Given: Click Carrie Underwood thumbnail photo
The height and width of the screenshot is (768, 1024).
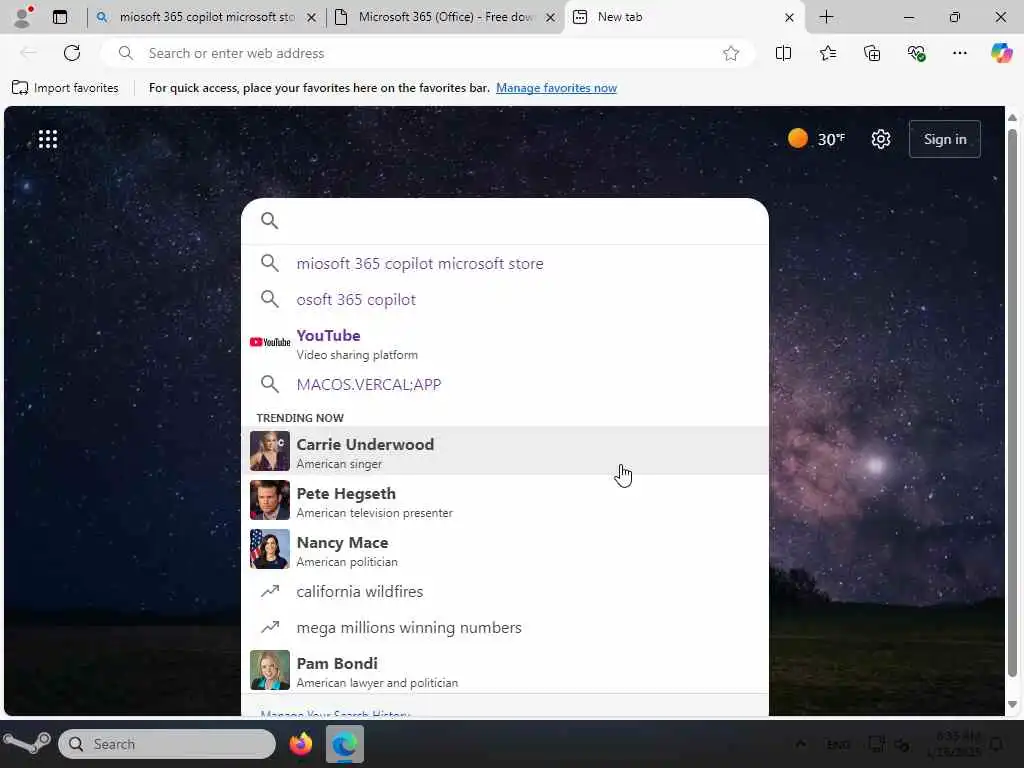Looking at the screenshot, I should 270,451.
